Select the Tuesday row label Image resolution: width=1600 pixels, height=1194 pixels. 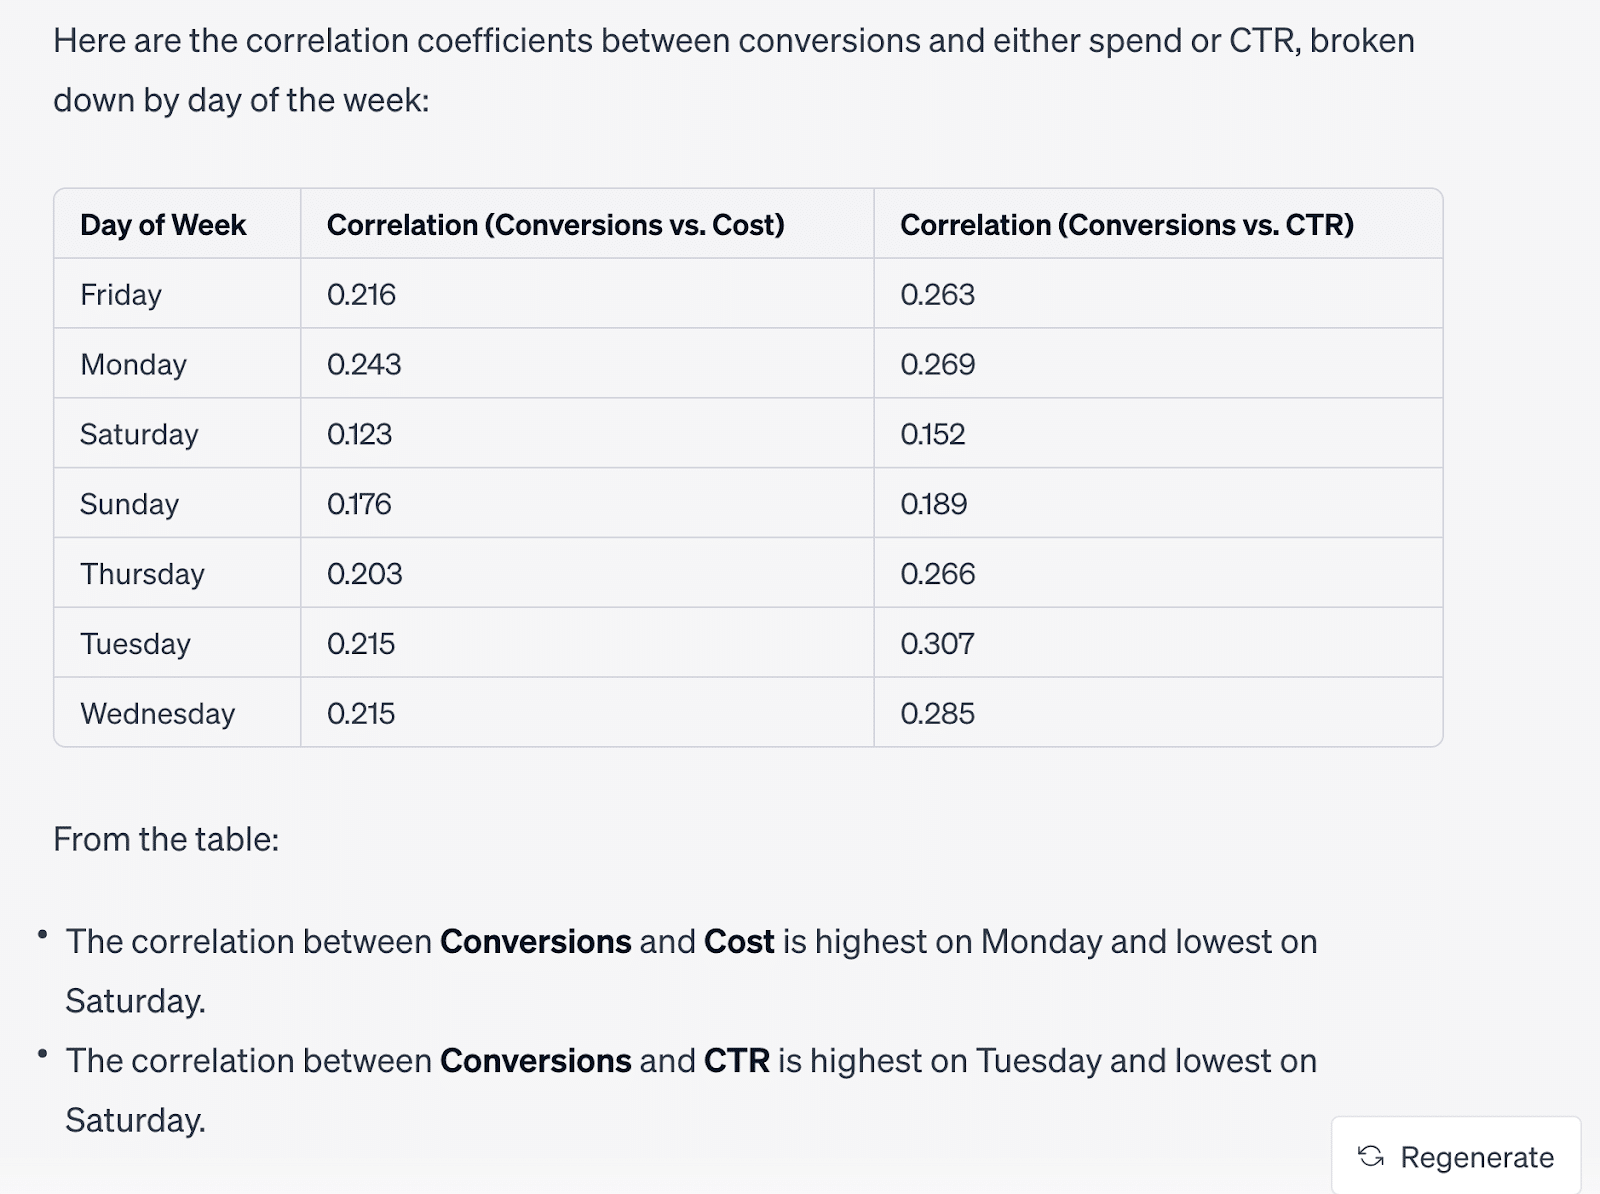[x=135, y=644]
